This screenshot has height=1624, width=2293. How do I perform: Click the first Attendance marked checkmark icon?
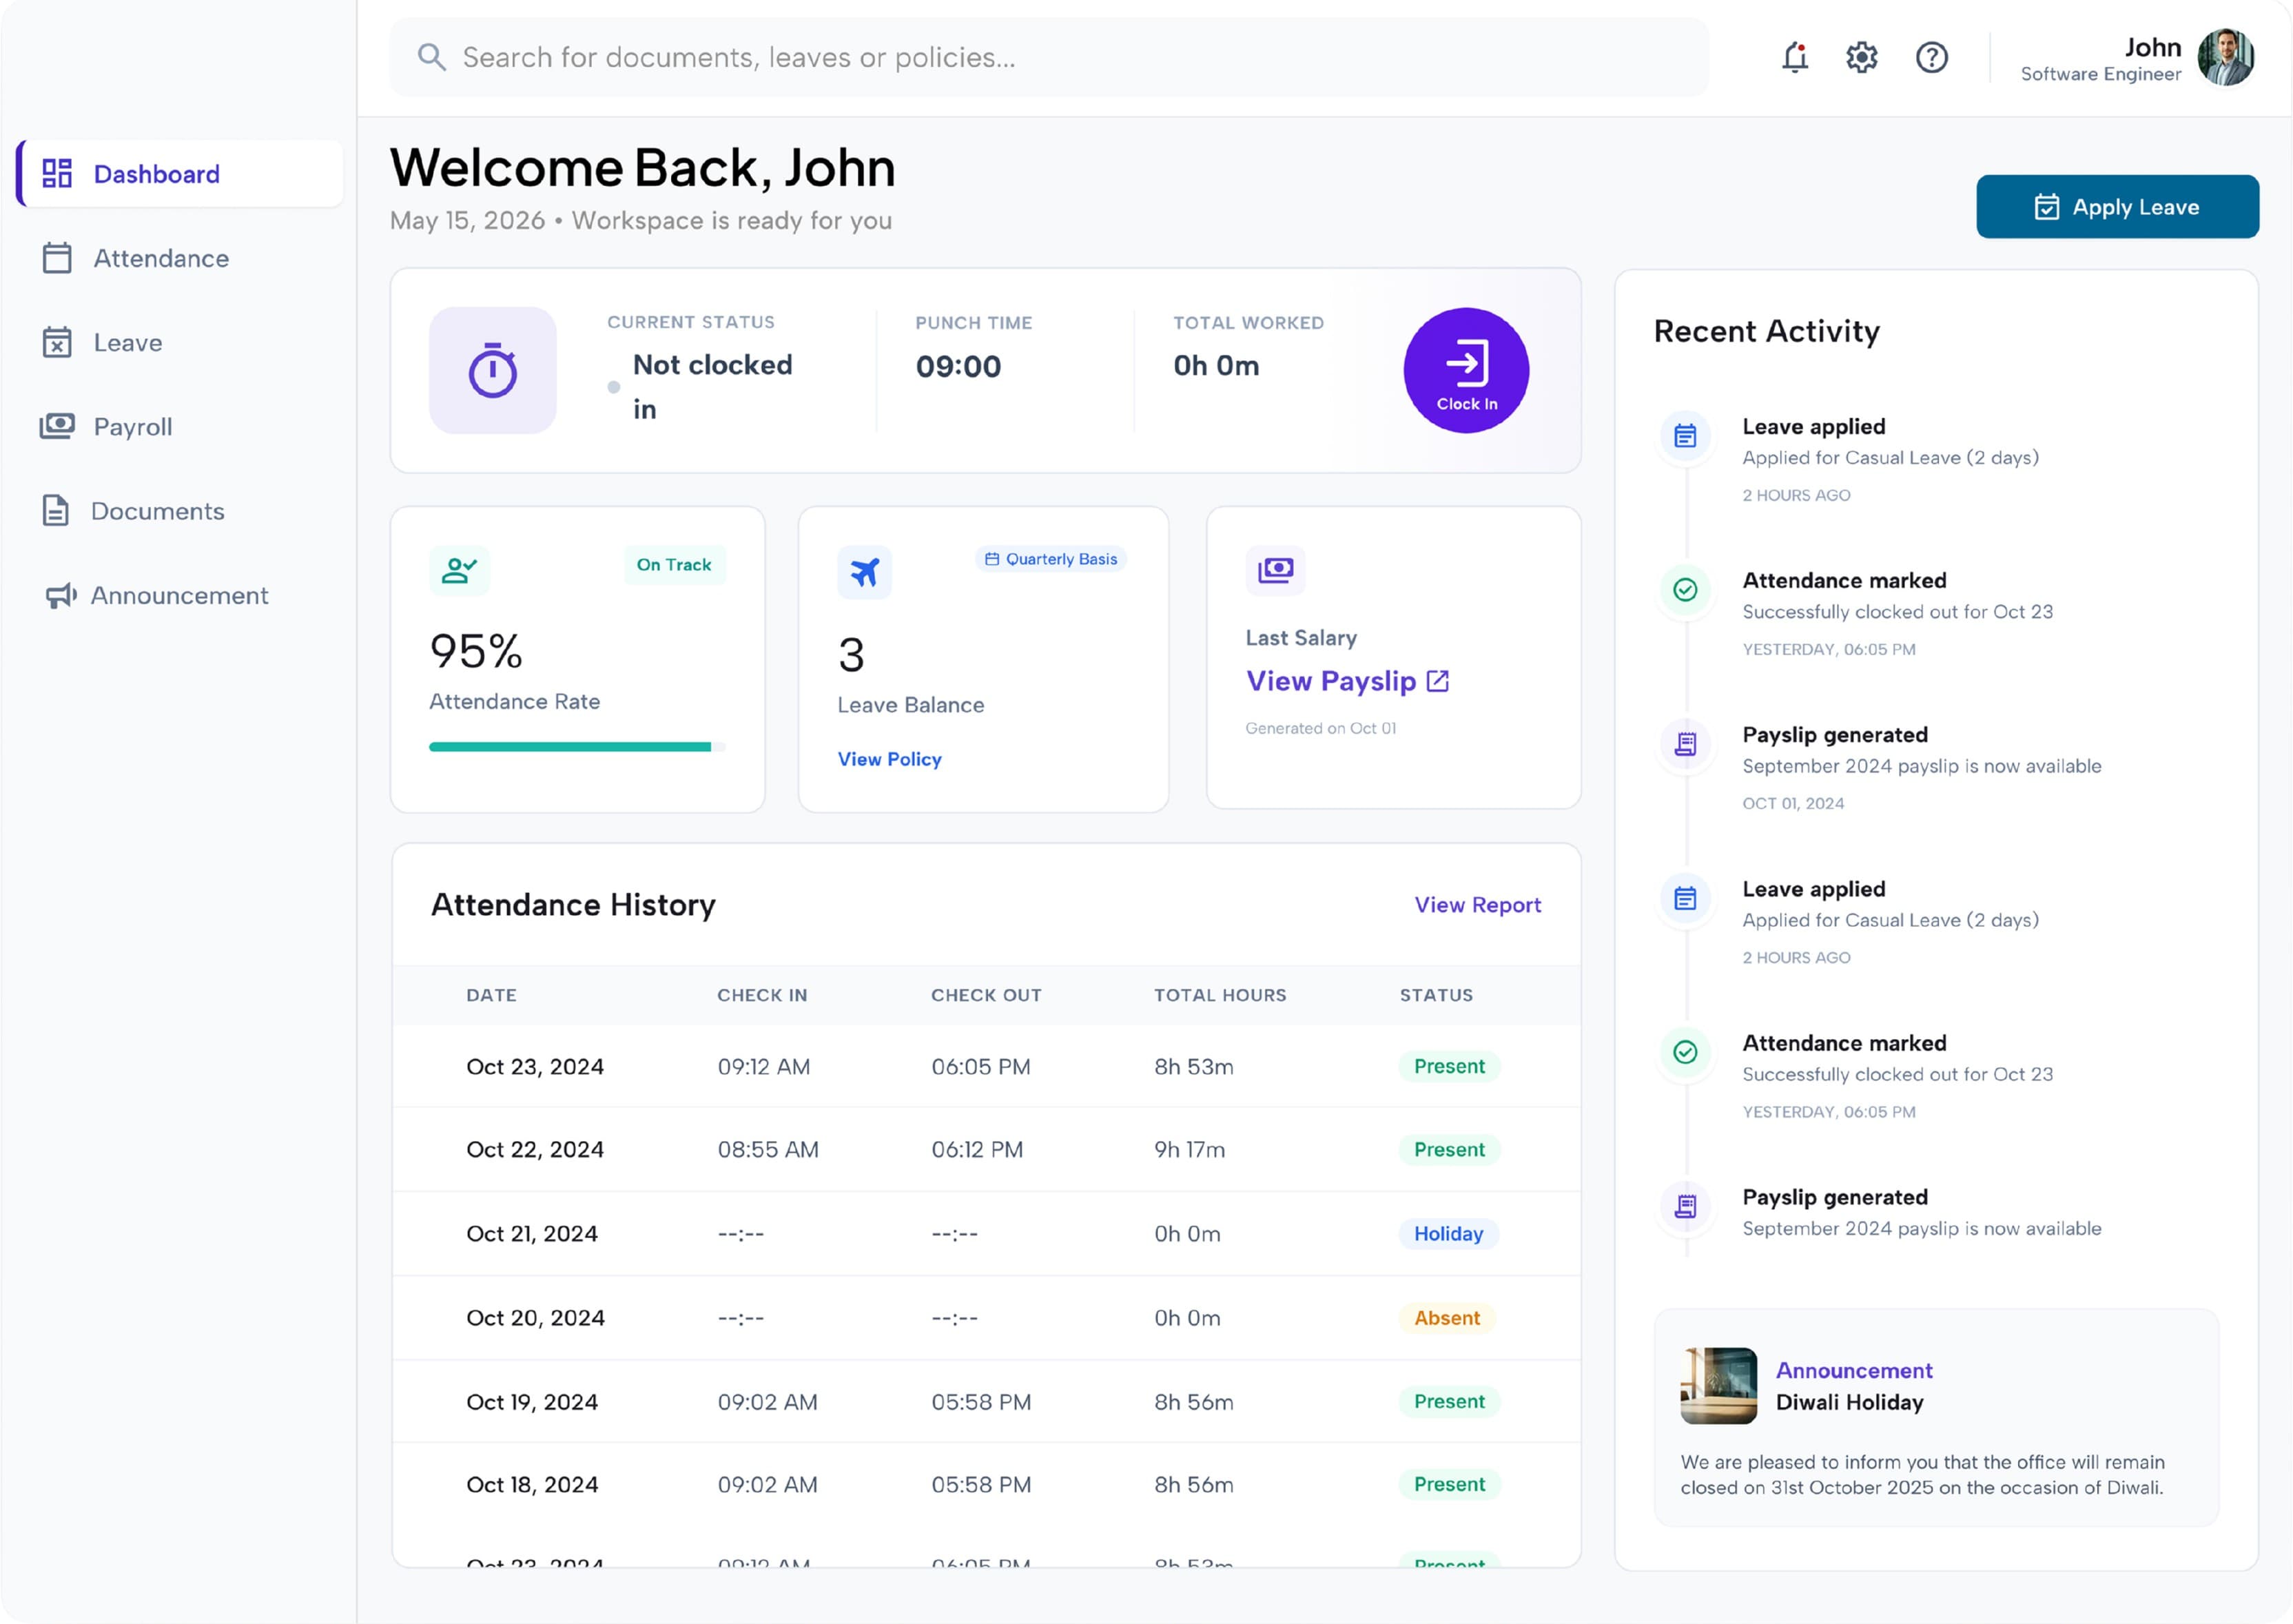tap(1685, 590)
